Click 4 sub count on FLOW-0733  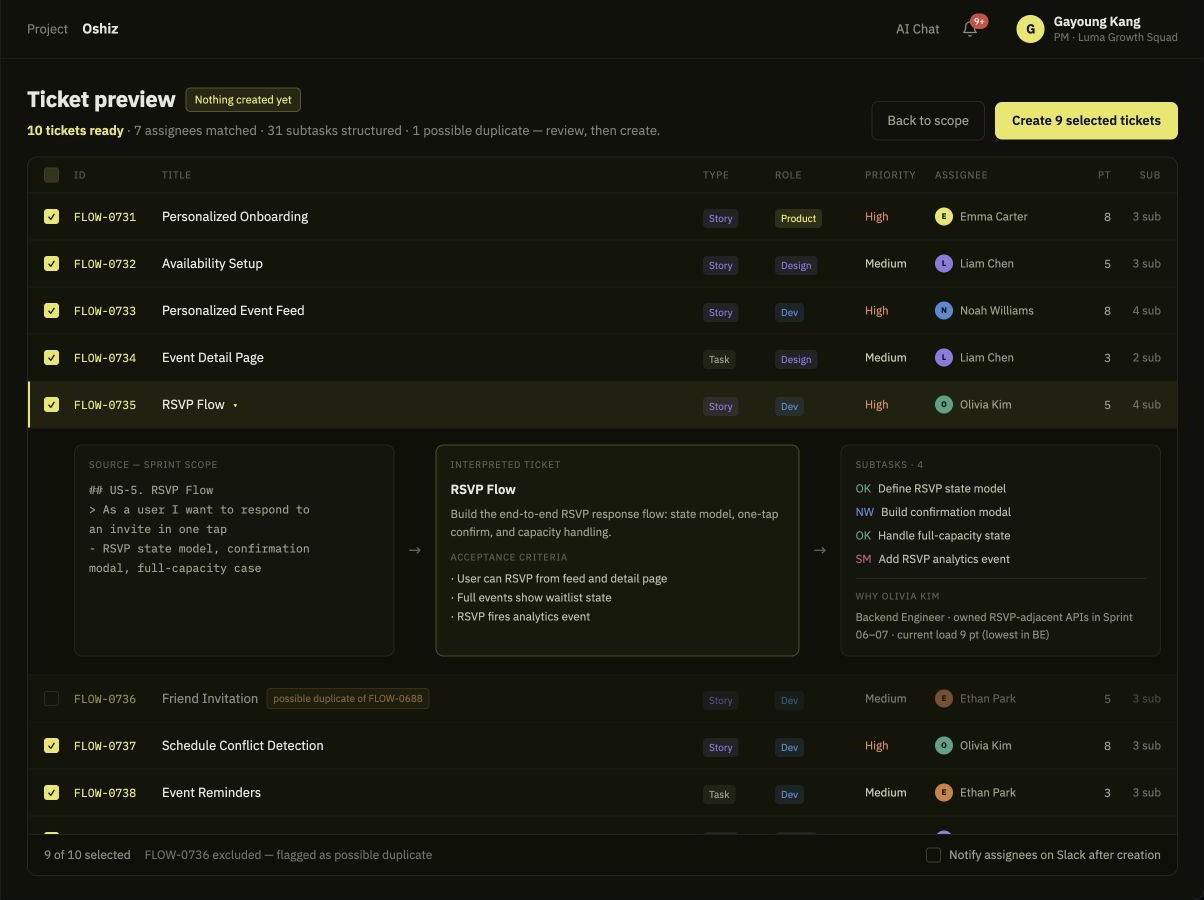(x=1146, y=311)
